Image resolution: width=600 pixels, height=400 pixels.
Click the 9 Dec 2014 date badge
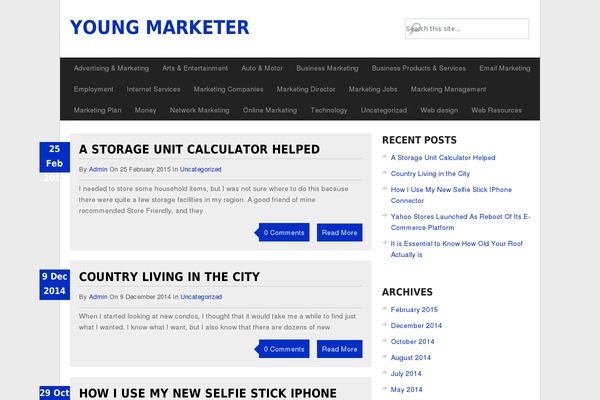click(x=54, y=284)
